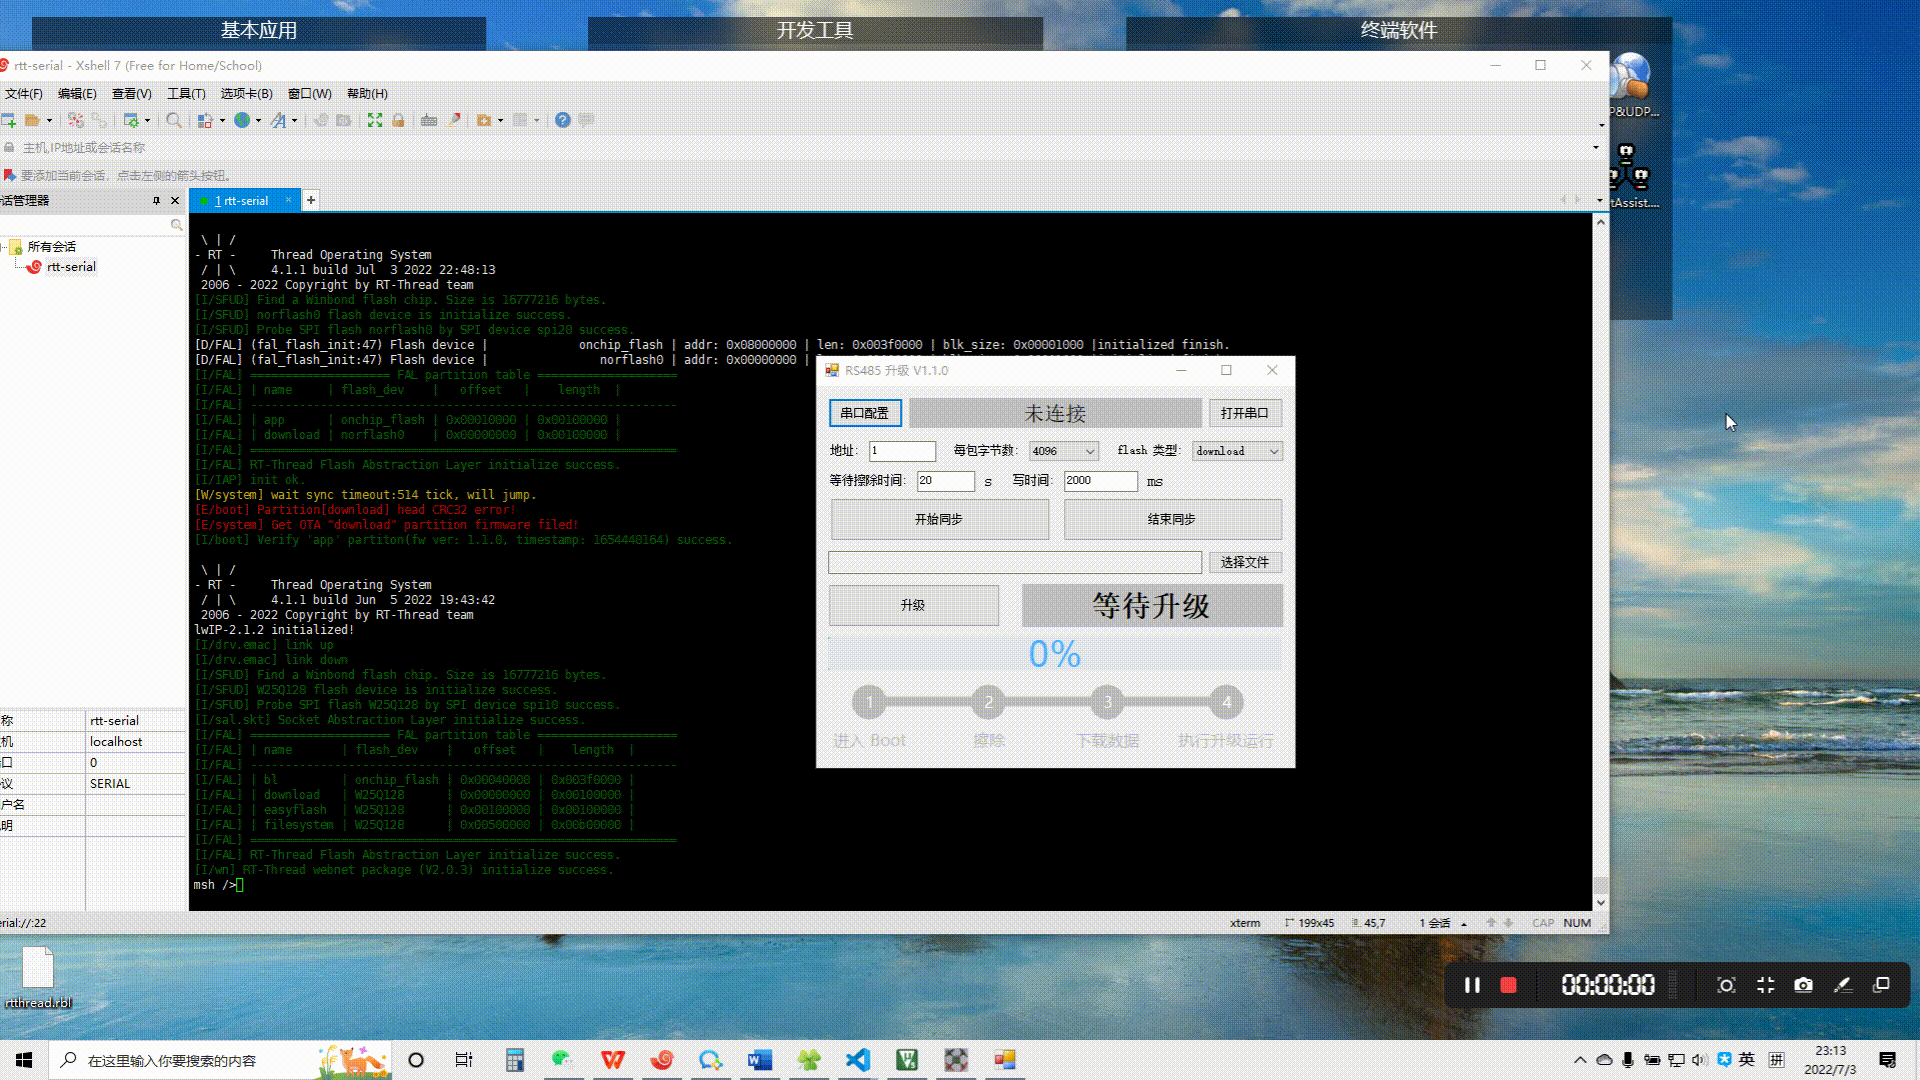Select rtt-serial in the session tree
Image resolution: width=1920 pixels, height=1080 pixels.
pyautogui.click(x=71, y=267)
